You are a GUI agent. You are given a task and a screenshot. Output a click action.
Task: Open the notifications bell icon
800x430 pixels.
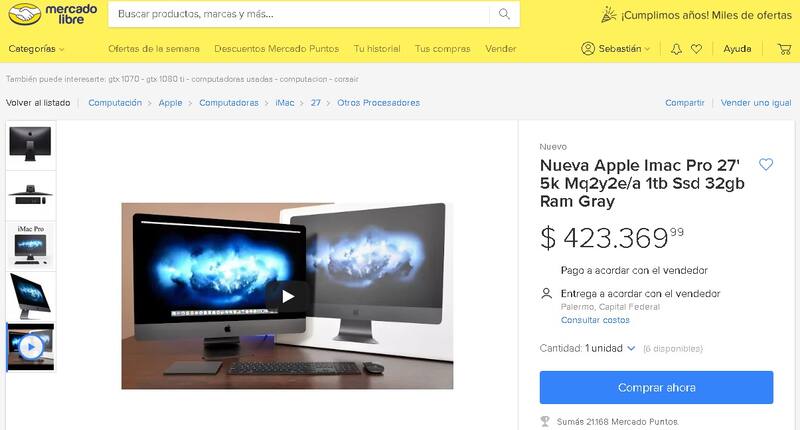pyautogui.click(x=677, y=49)
